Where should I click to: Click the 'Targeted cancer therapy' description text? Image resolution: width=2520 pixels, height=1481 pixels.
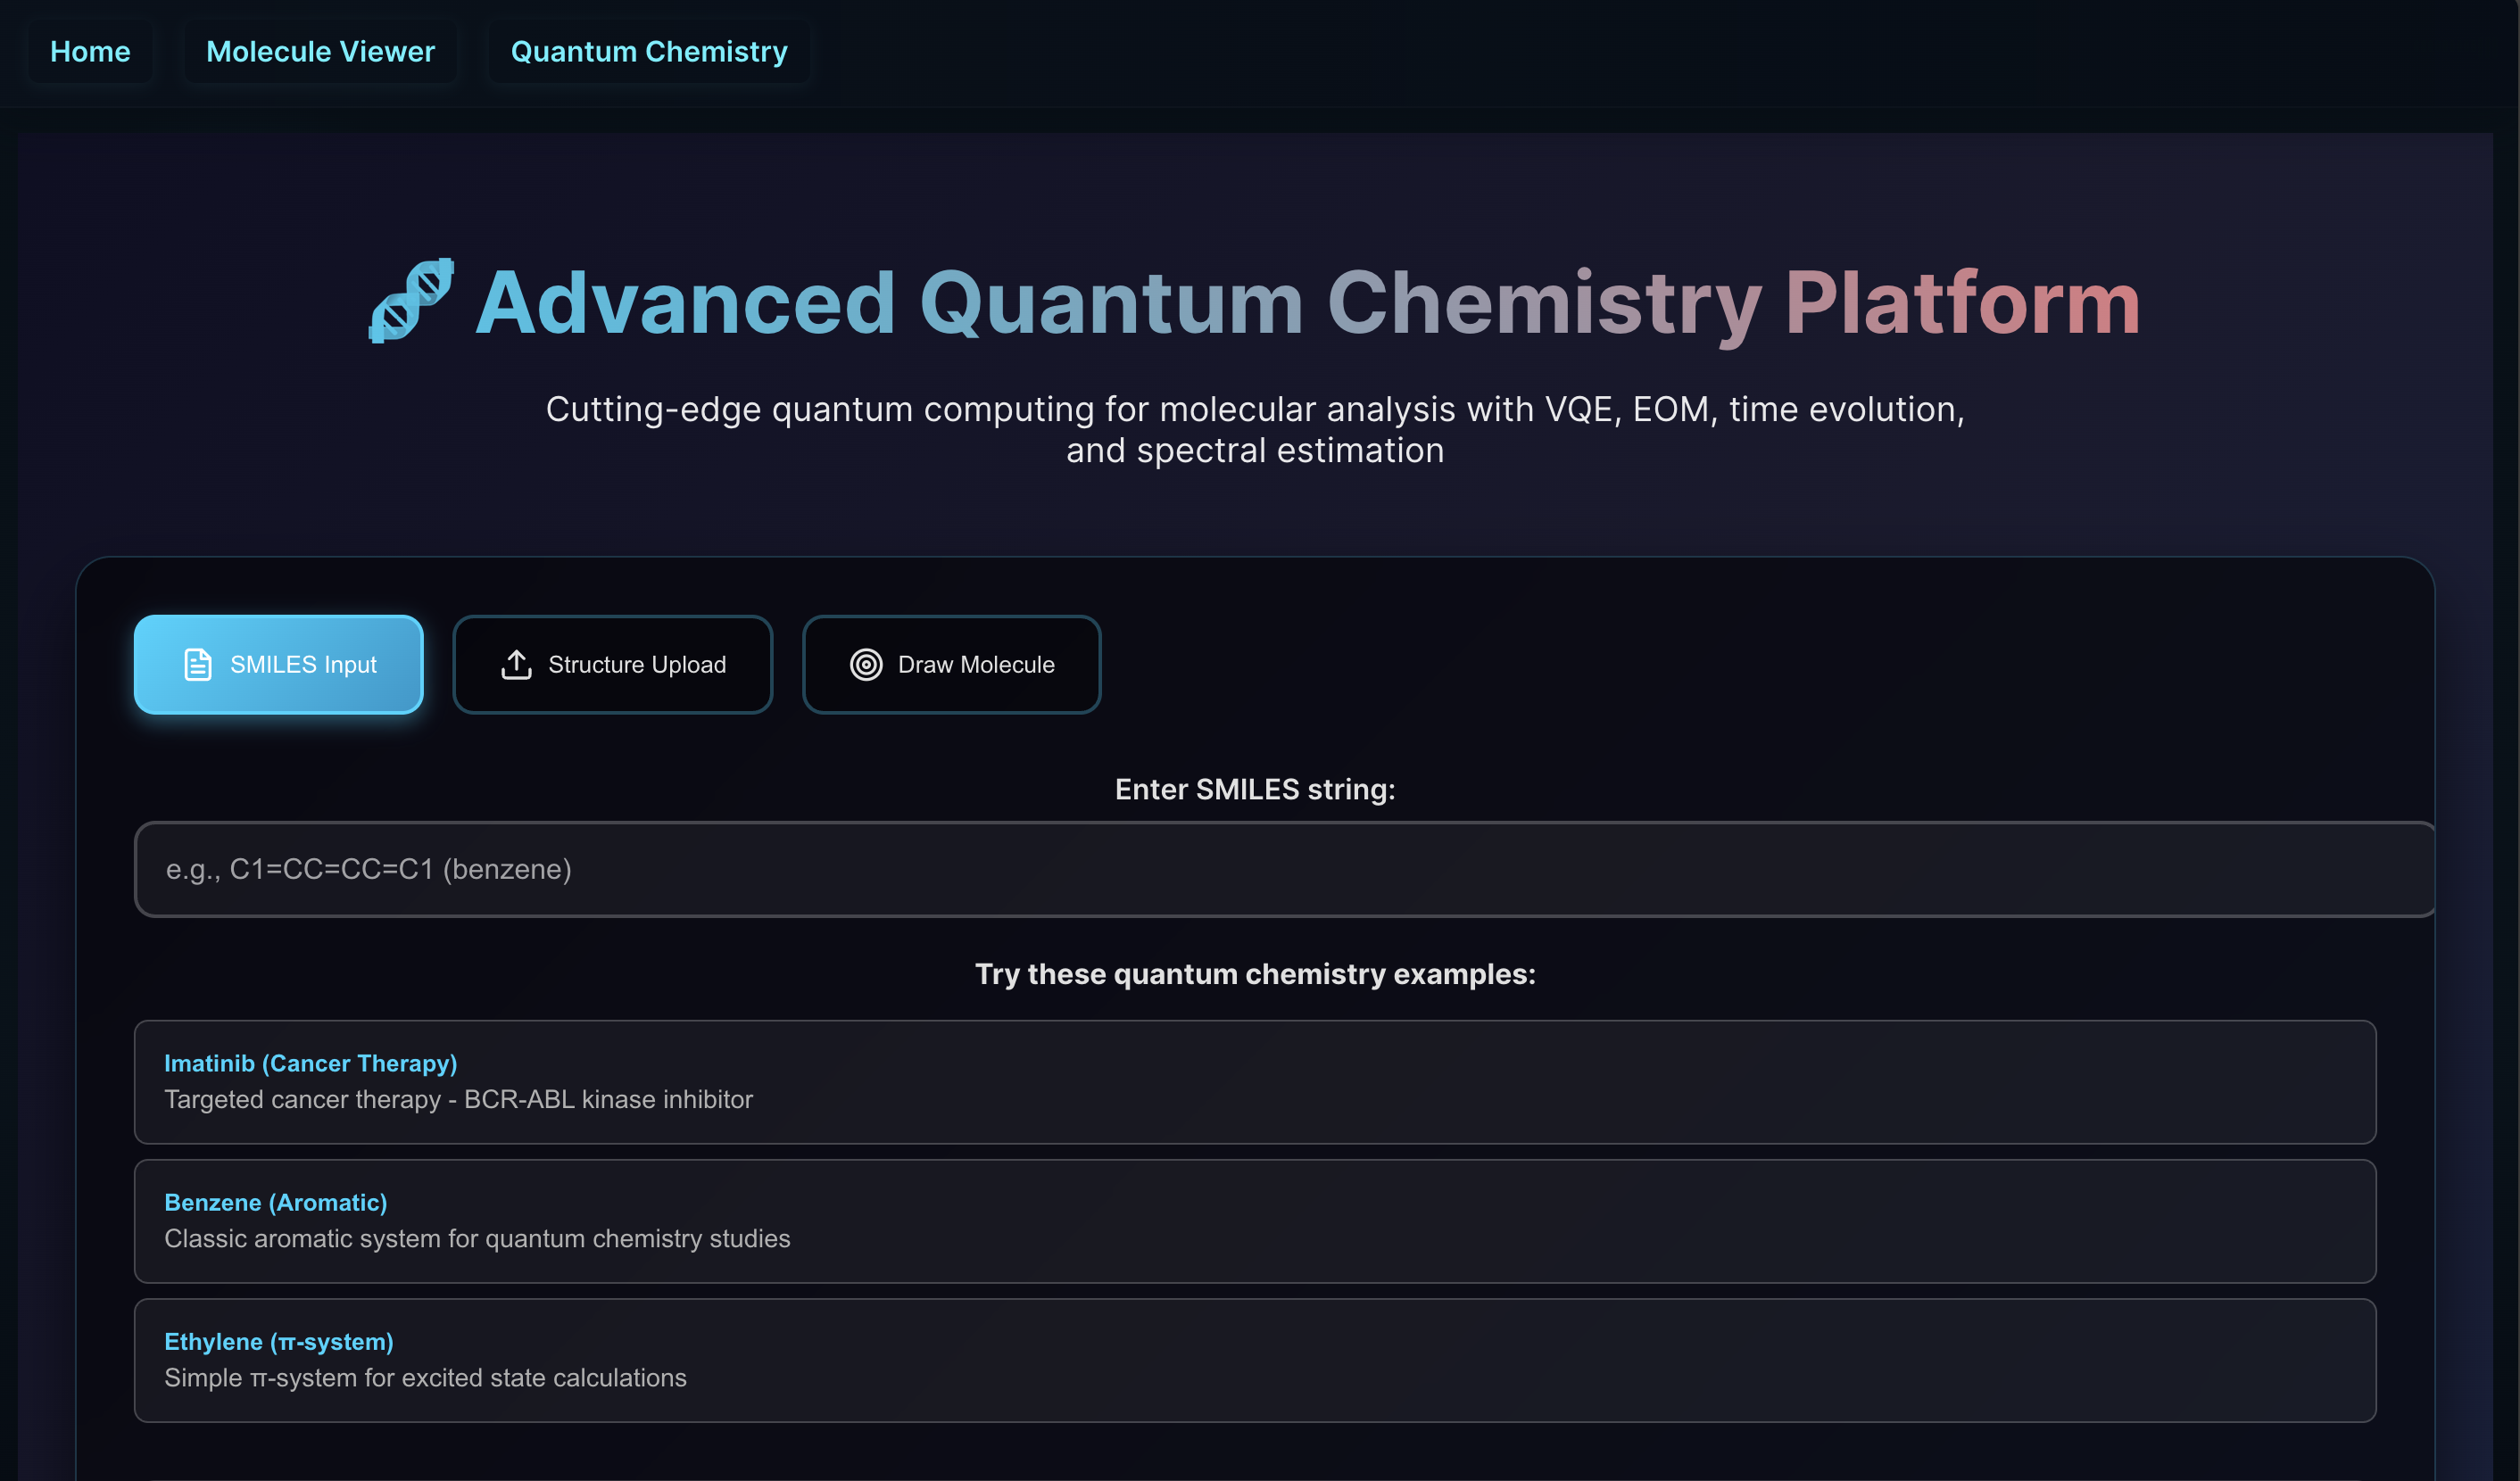tap(458, 1099)
